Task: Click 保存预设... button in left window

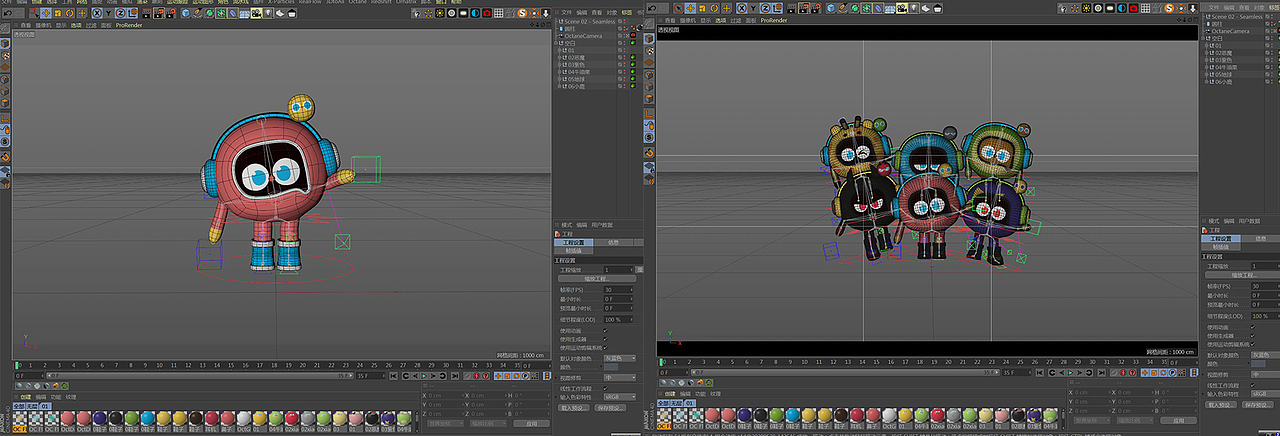Action: 611,408
